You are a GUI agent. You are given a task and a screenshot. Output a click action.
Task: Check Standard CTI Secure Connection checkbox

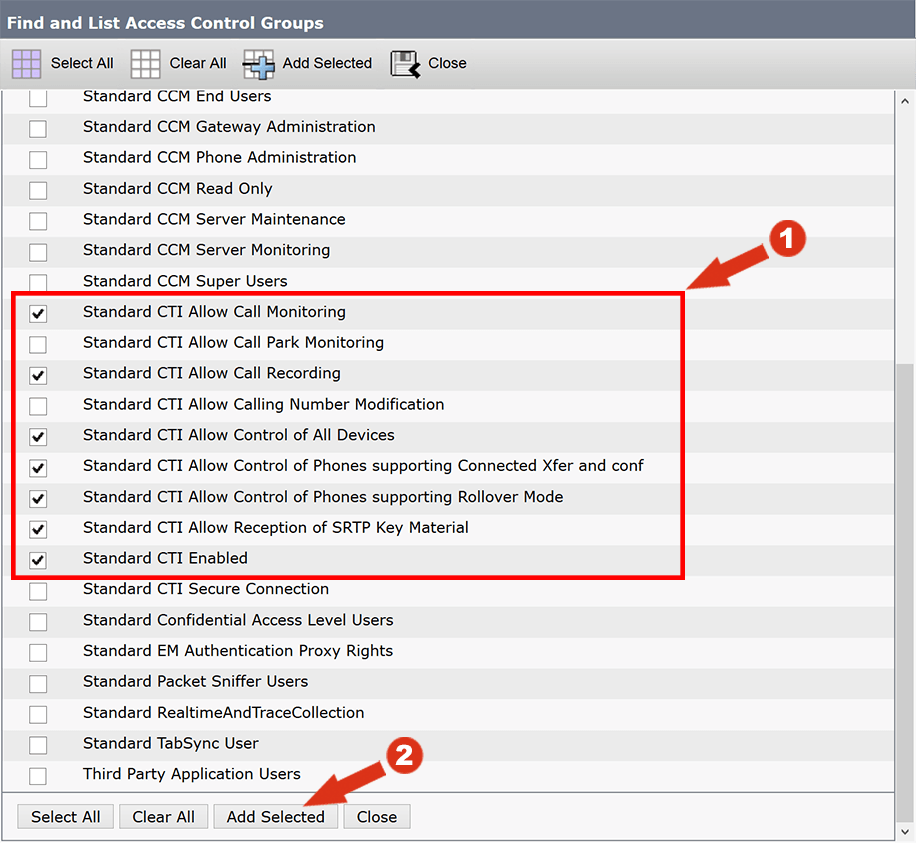(x=38, y=591)
